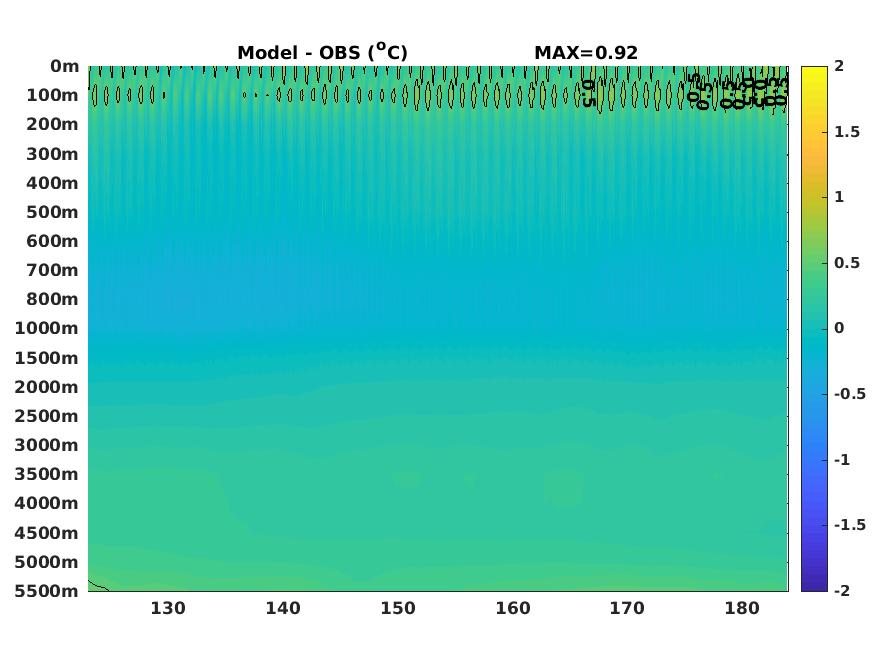The image size is (875, 656).
Task: Click the "170" longitude tick label
Action: [627, 608]
